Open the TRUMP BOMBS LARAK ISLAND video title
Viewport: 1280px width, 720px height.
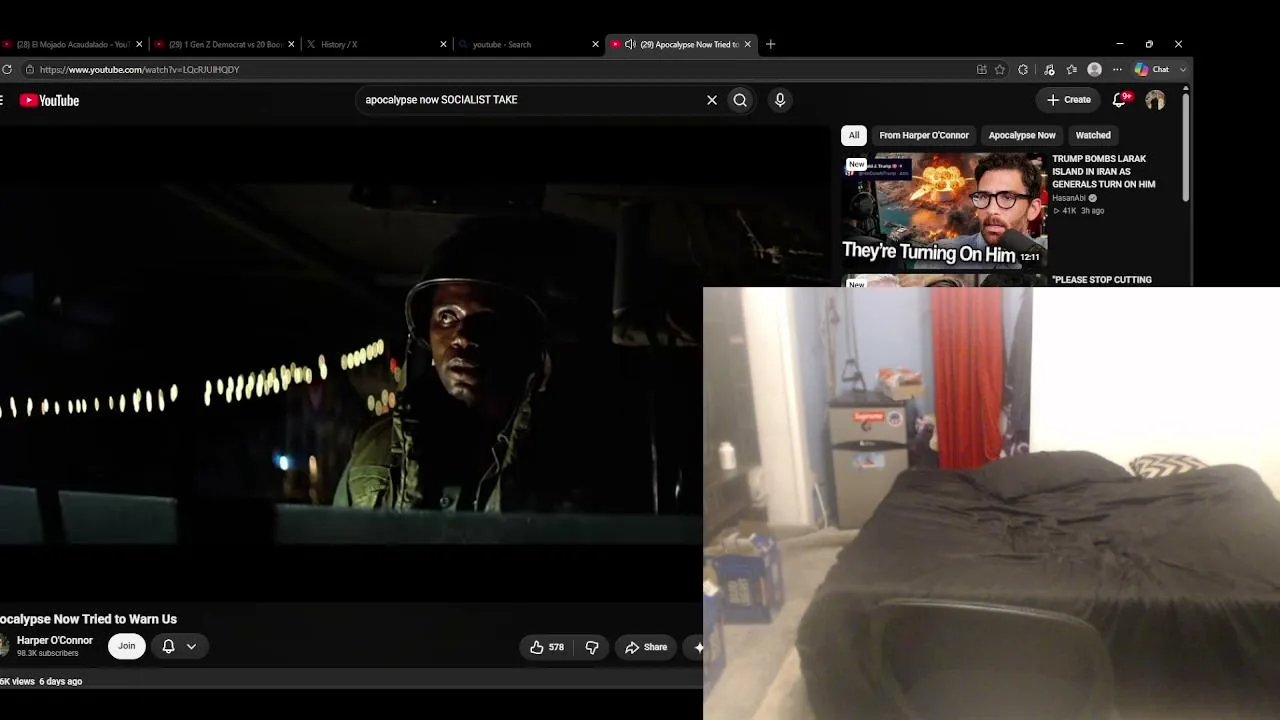[1104, 171]
